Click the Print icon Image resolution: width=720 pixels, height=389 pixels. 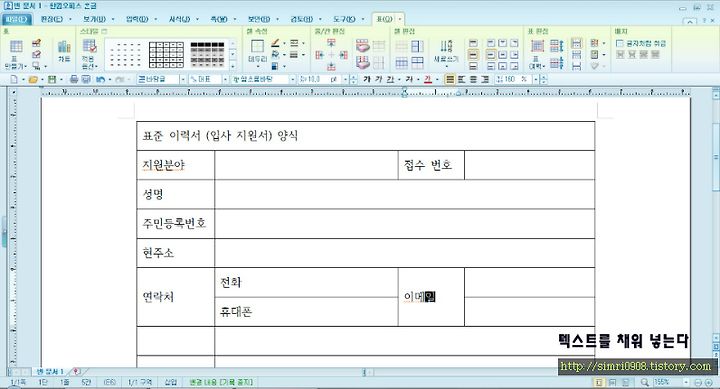(x=73, y=79)
